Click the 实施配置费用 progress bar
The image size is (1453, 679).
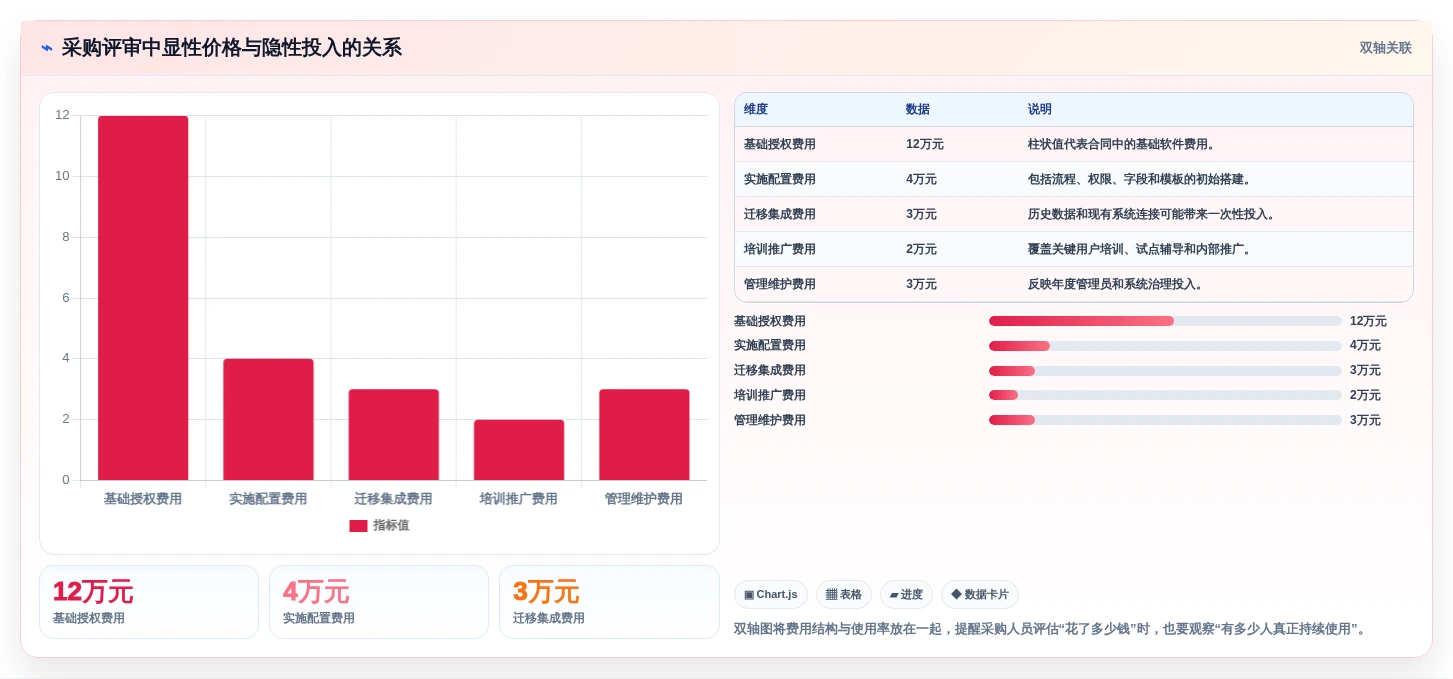point(1165,346)
